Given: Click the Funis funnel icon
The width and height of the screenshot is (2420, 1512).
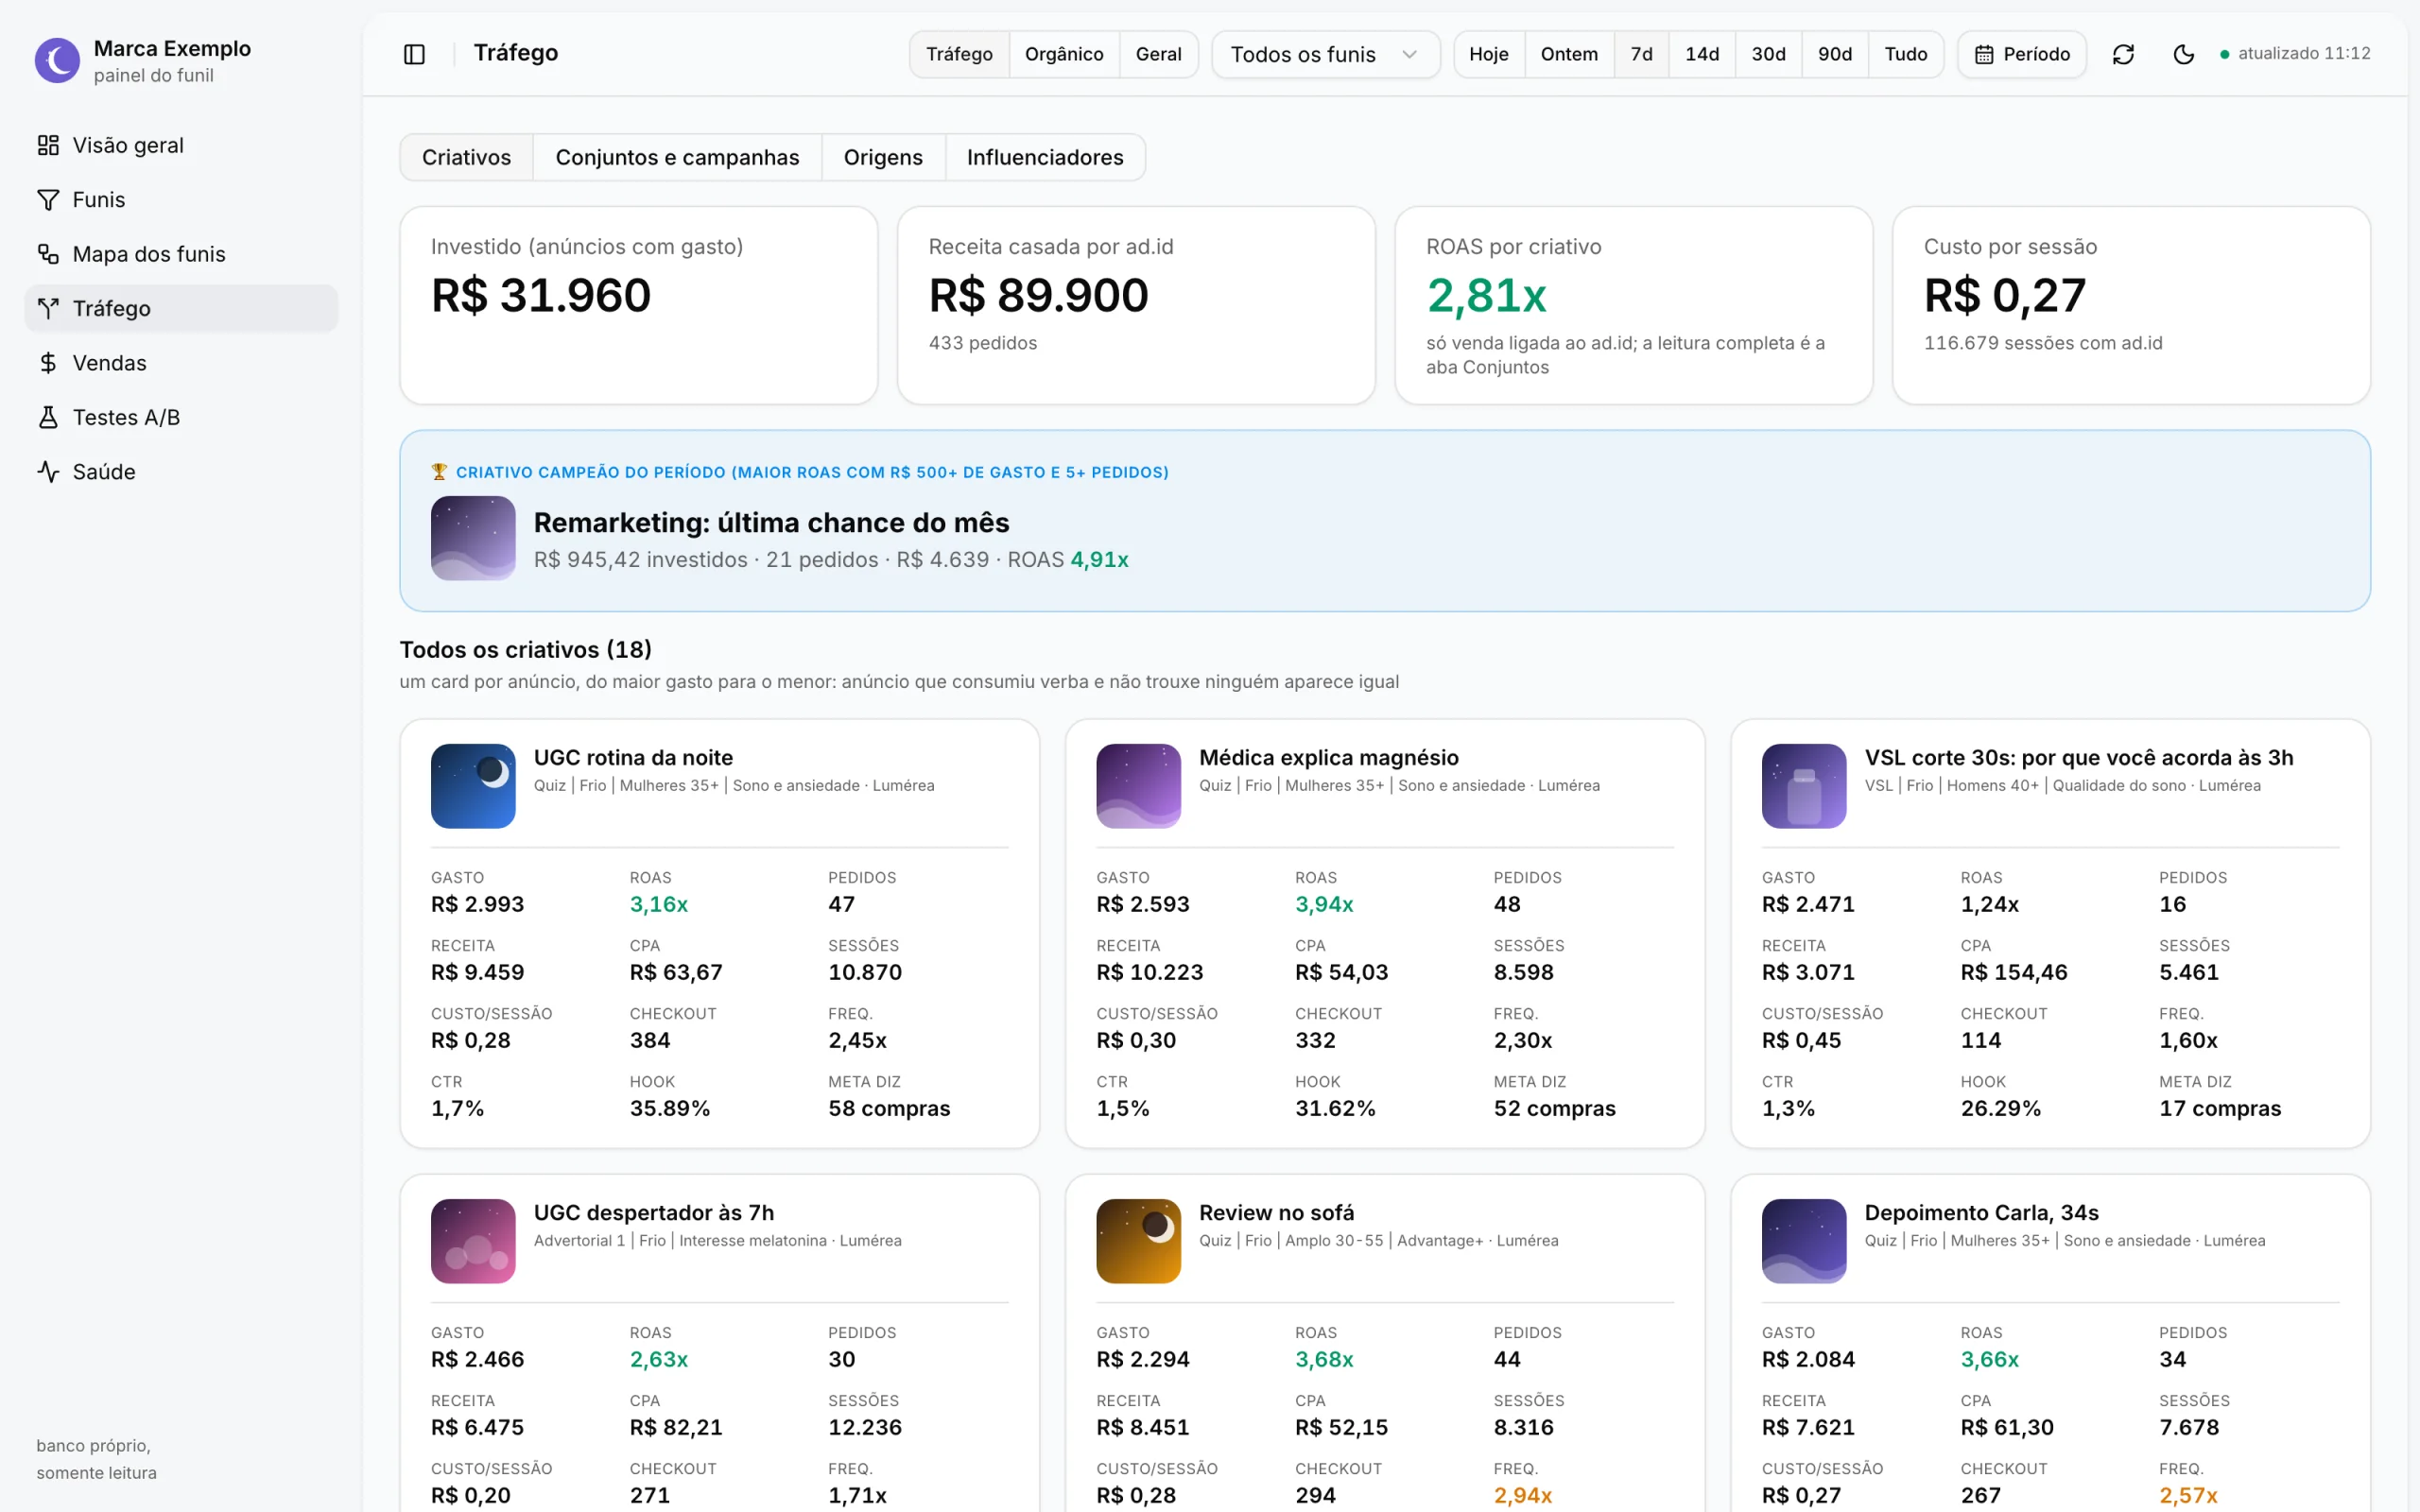Looking at the screenshot, I should [48, 200].
